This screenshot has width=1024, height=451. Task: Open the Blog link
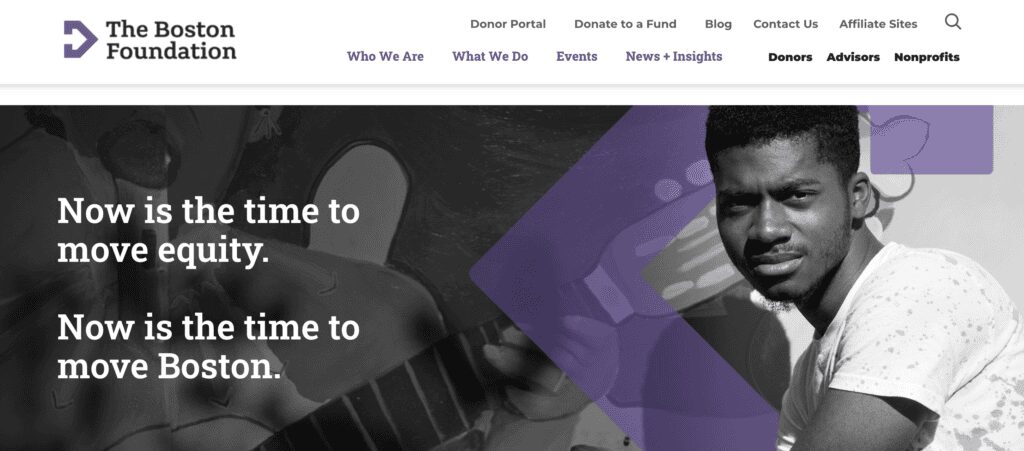coord(718,24)
